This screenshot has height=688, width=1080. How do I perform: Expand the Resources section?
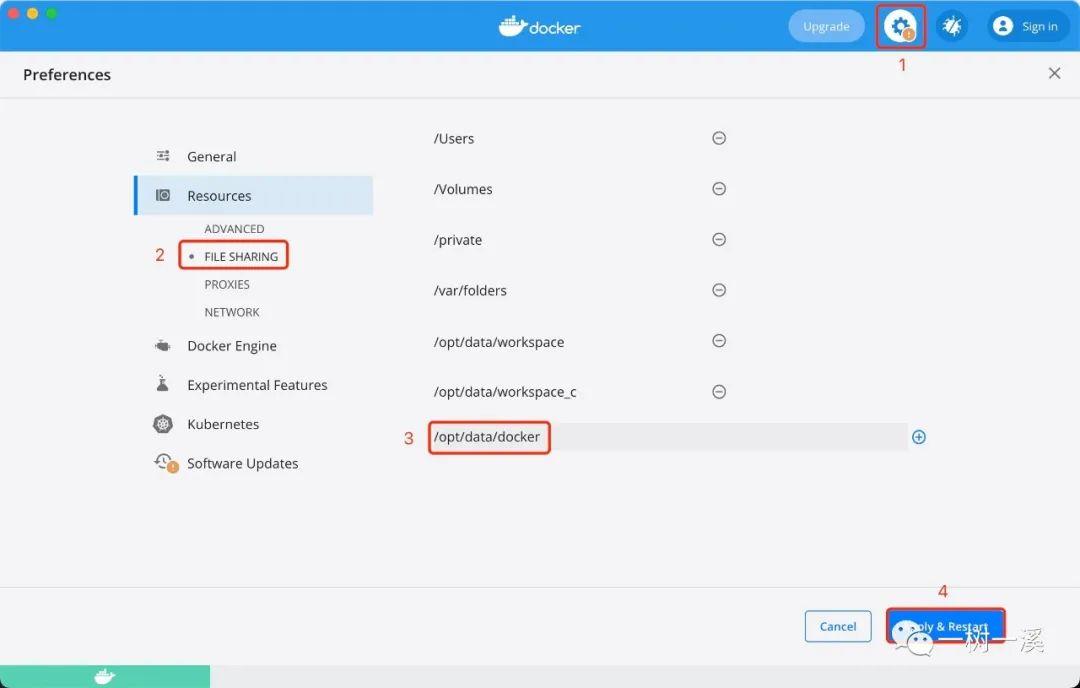[219, 195]
